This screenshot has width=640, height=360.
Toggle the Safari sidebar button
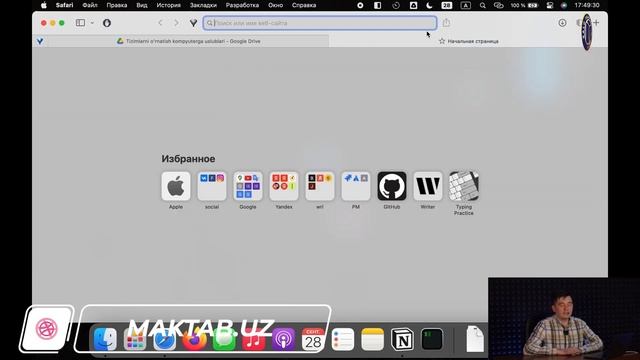point(80,23)
